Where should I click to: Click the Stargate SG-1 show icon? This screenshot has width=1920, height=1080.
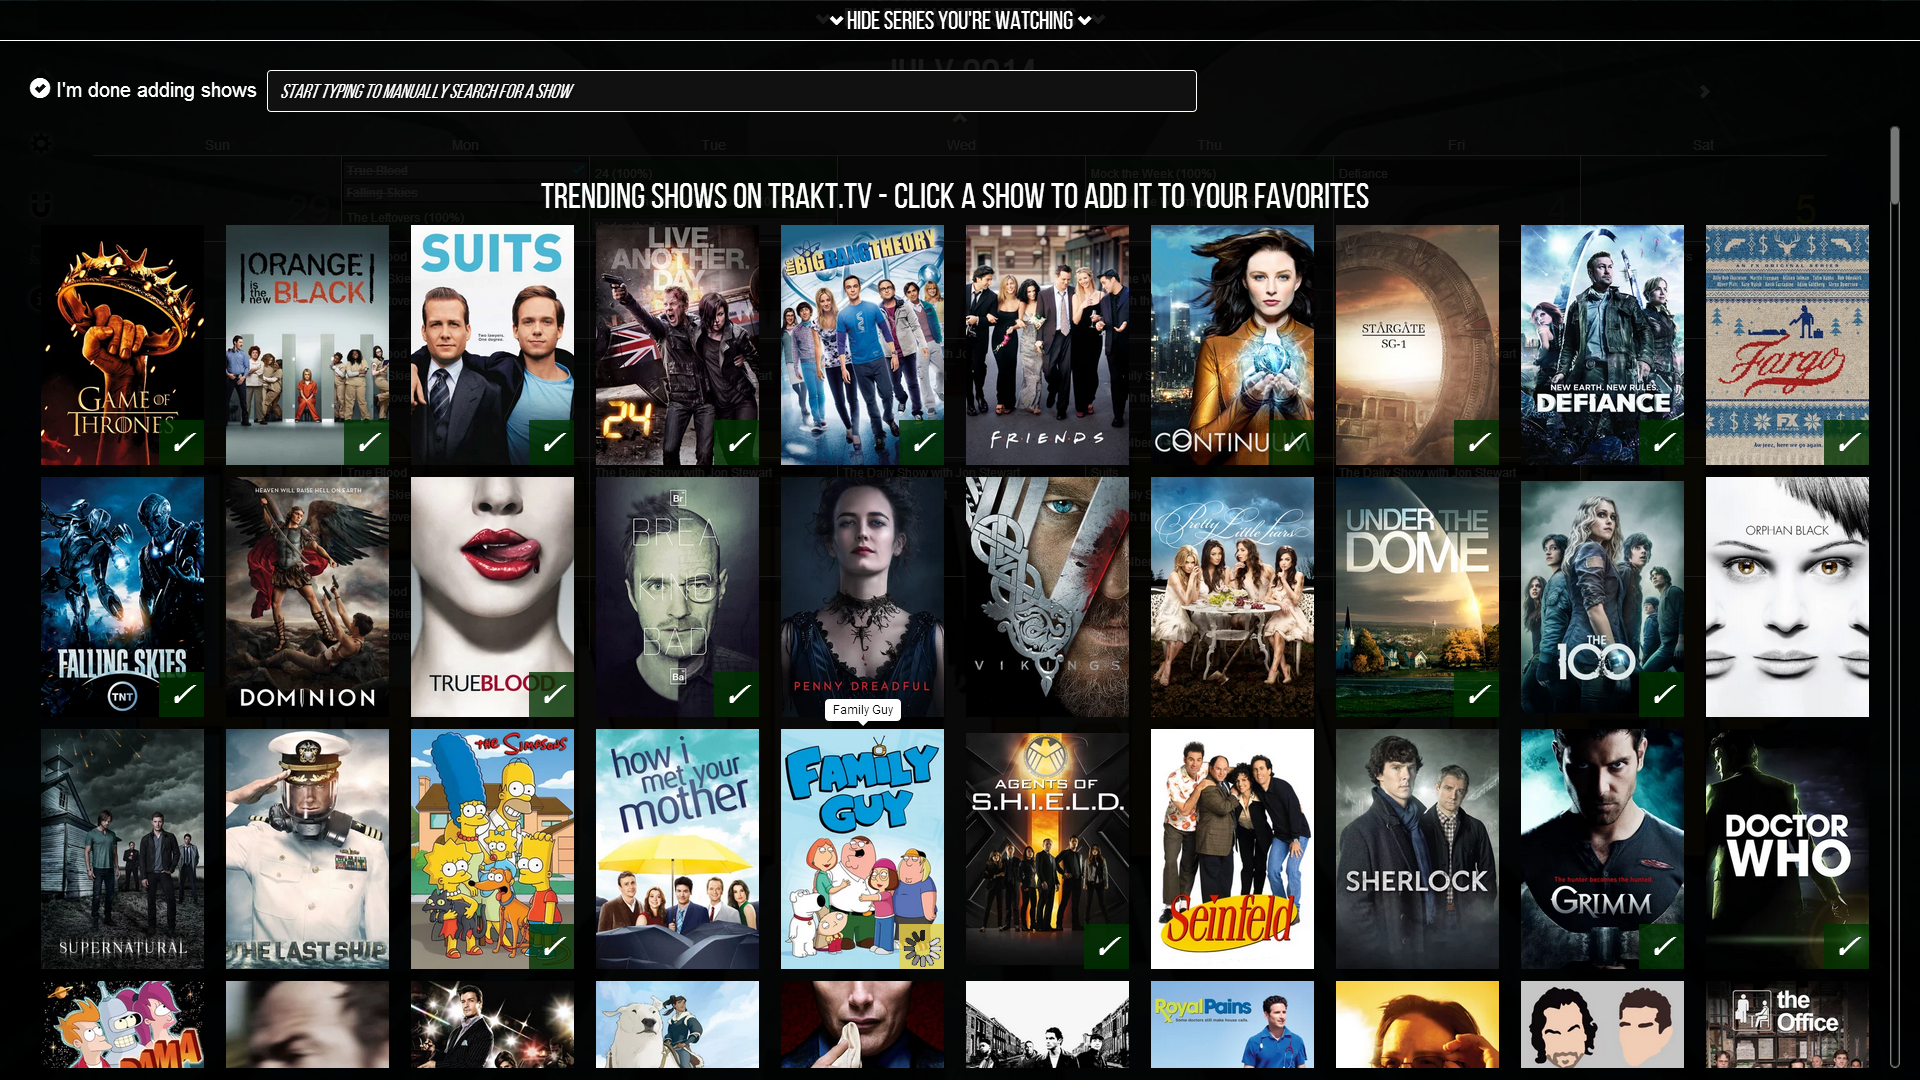point(1416,344)
